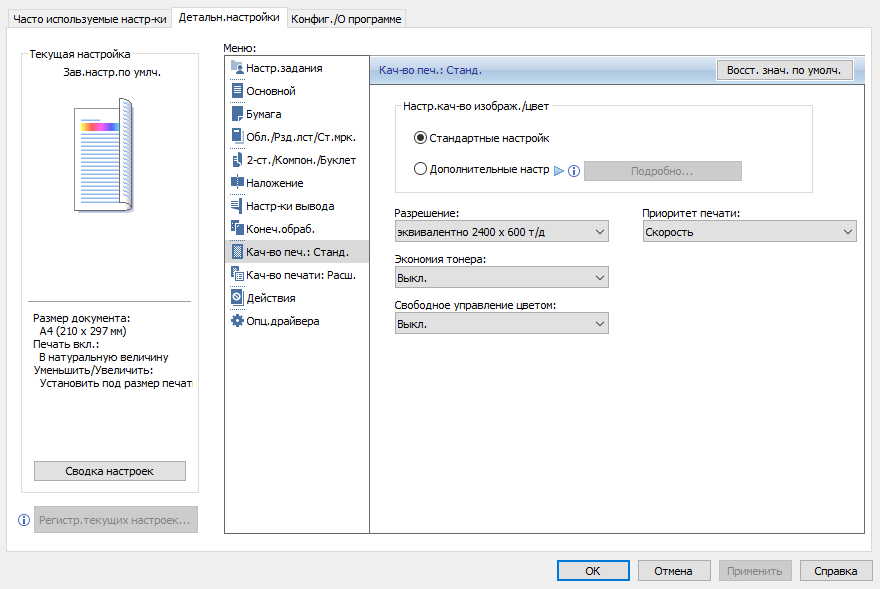Select Кач-во печати: Расш. menu entry

(297, 275)
